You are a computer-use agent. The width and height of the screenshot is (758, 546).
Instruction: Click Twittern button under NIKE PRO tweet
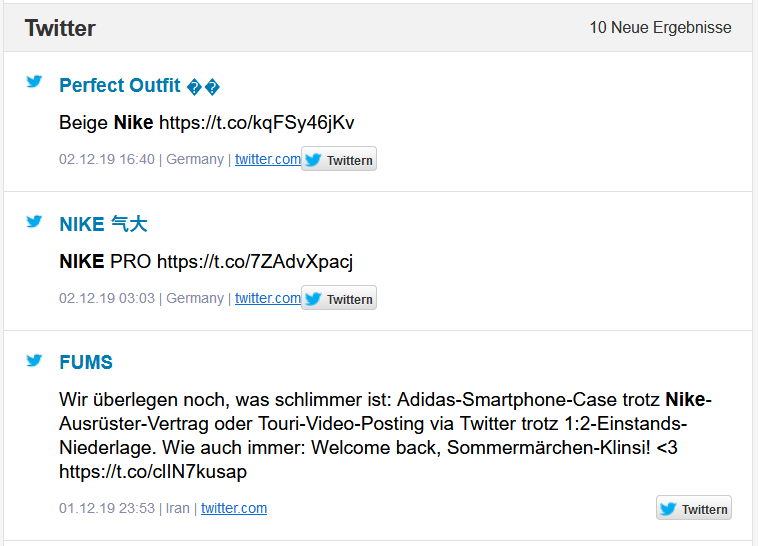(339, 298)
